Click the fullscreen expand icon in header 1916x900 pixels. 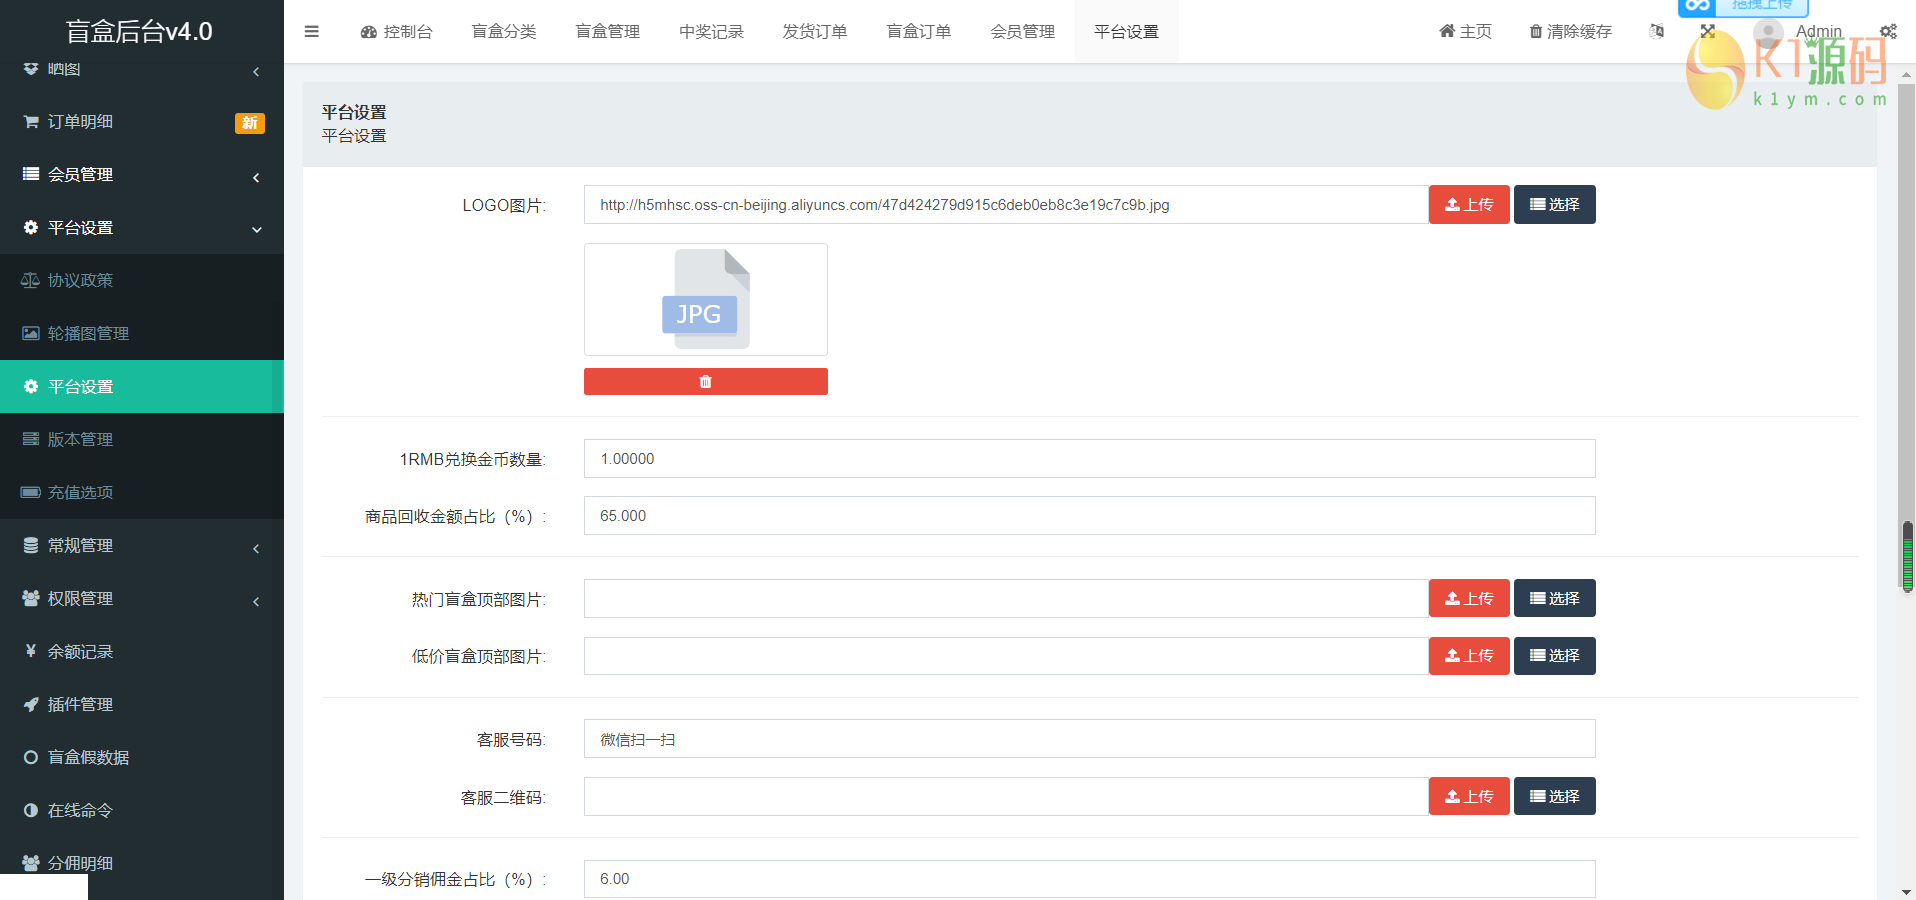tap(1707, 32)
